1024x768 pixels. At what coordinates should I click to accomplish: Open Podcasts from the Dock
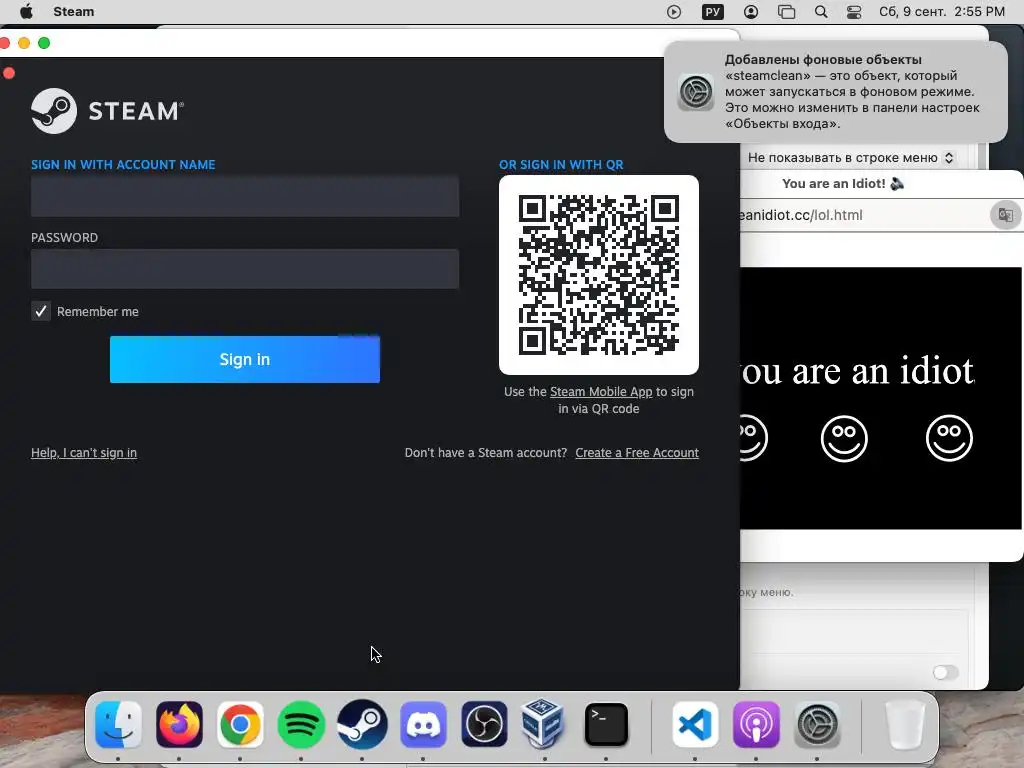pyautogui.click(x=756, y=724)
